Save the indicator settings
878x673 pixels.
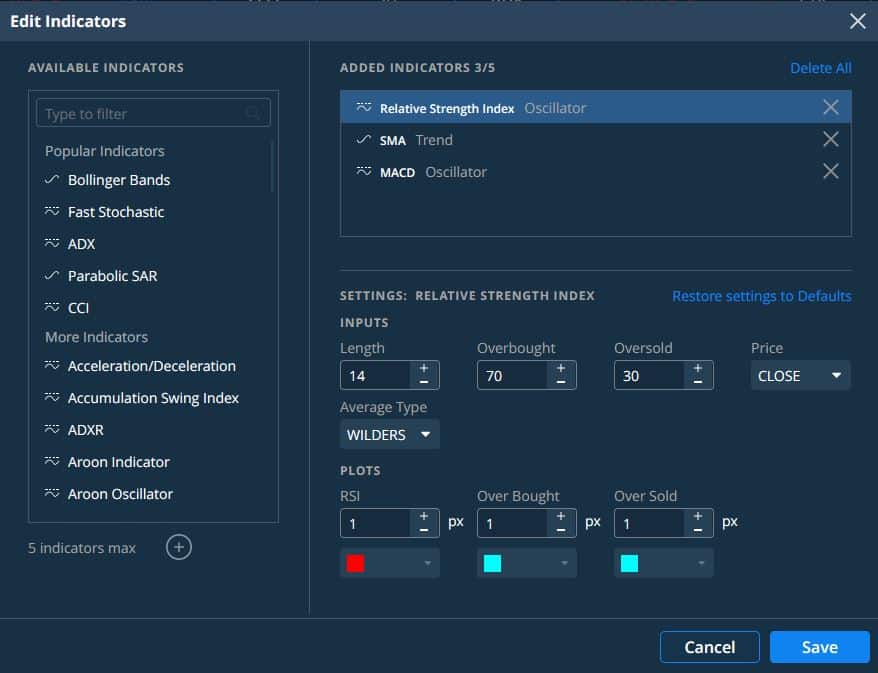click(820, 647)
